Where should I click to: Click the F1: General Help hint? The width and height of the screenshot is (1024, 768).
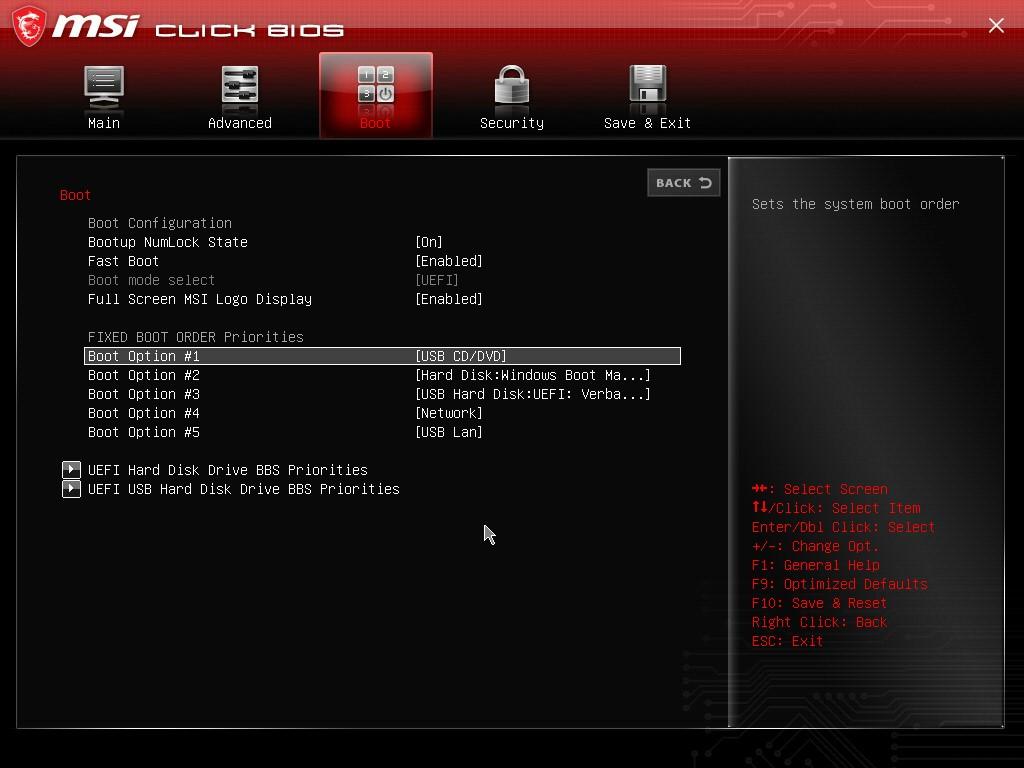pos(816,565)
